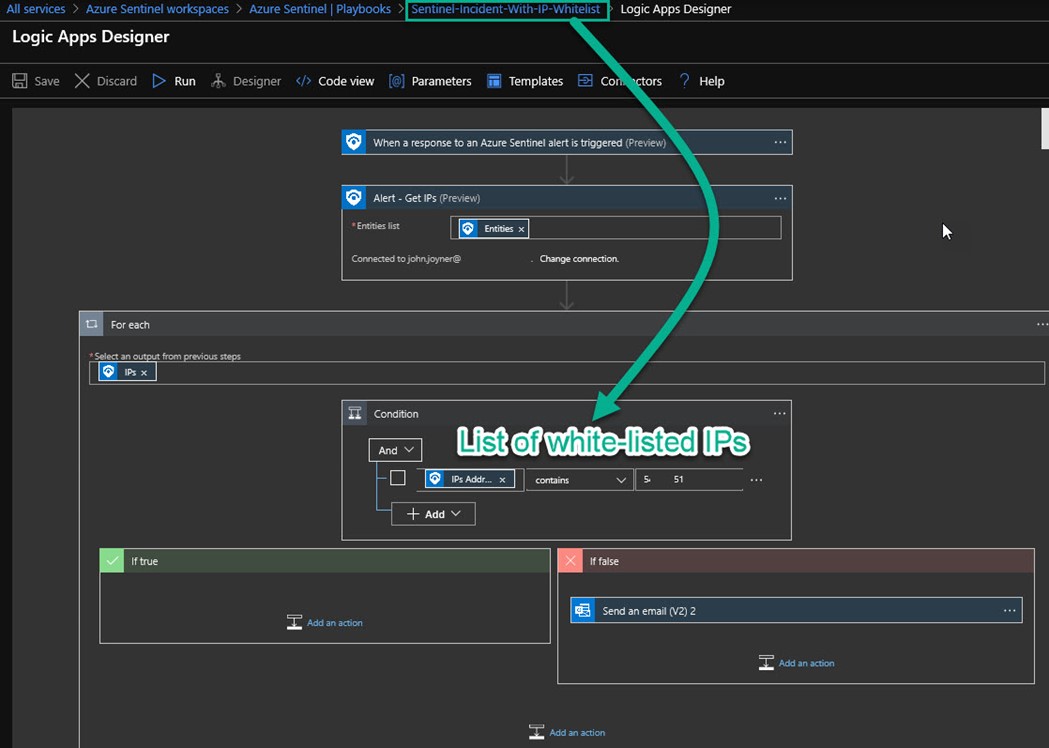Remove the Entities token from Entities list
The height and width of the screenshot is (748, 1049).
click(521, 229)
